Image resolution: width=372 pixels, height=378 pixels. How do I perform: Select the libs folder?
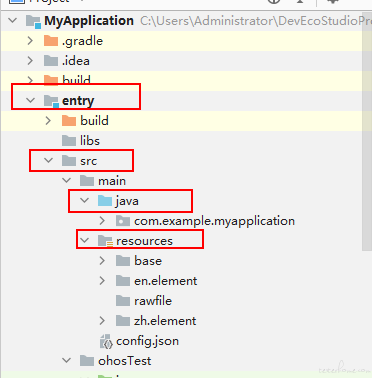coord(81,141)
